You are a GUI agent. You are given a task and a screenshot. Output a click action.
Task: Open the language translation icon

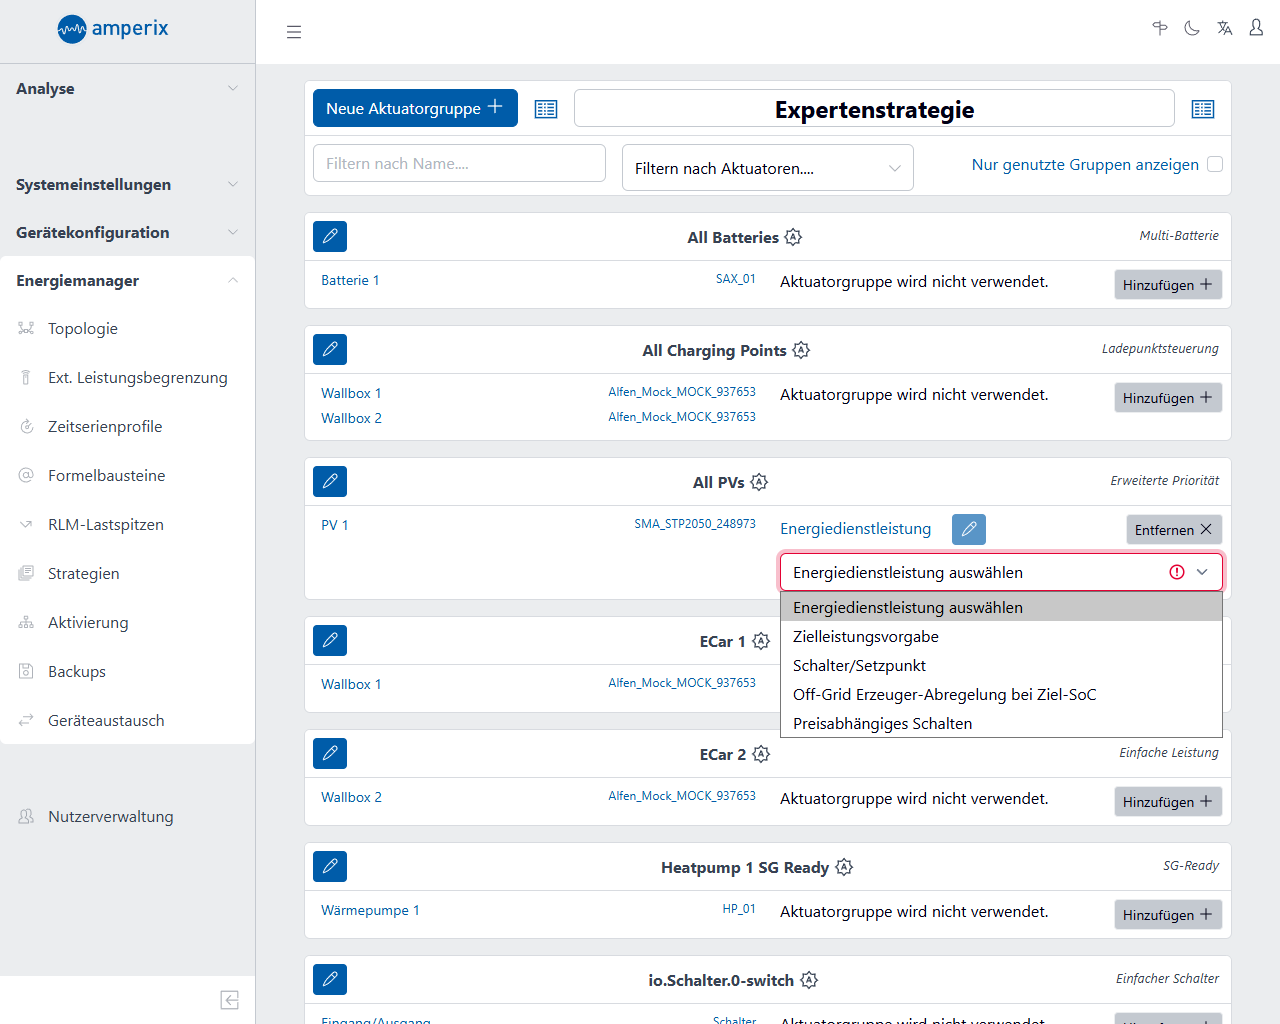(x=1224, y=28)
